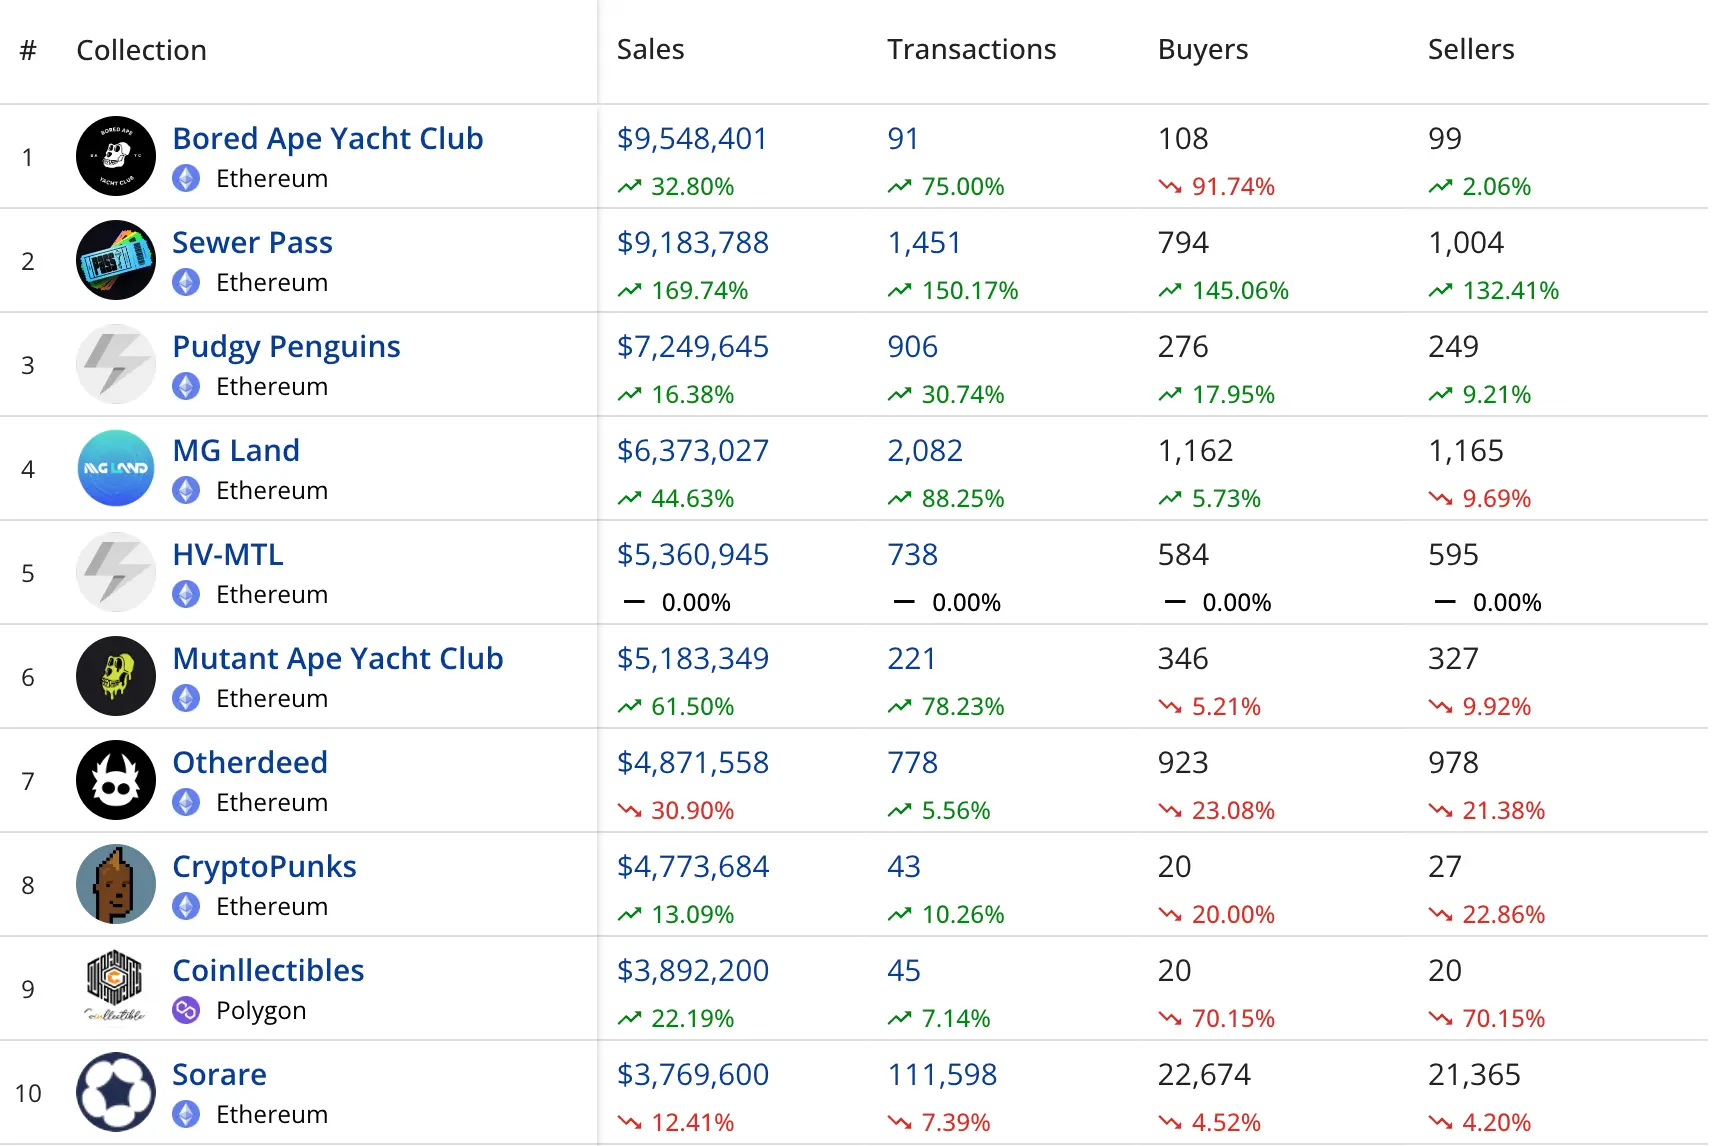Screen dimensions: 1712x1146
Task: Click sales value $4,773,684
Action: (693, 866)
